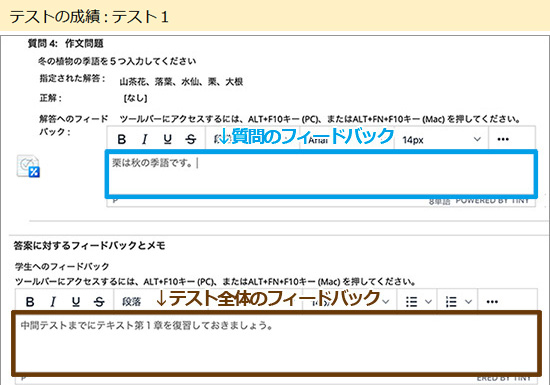Expand numbered list style options

(x=468, y=302)
